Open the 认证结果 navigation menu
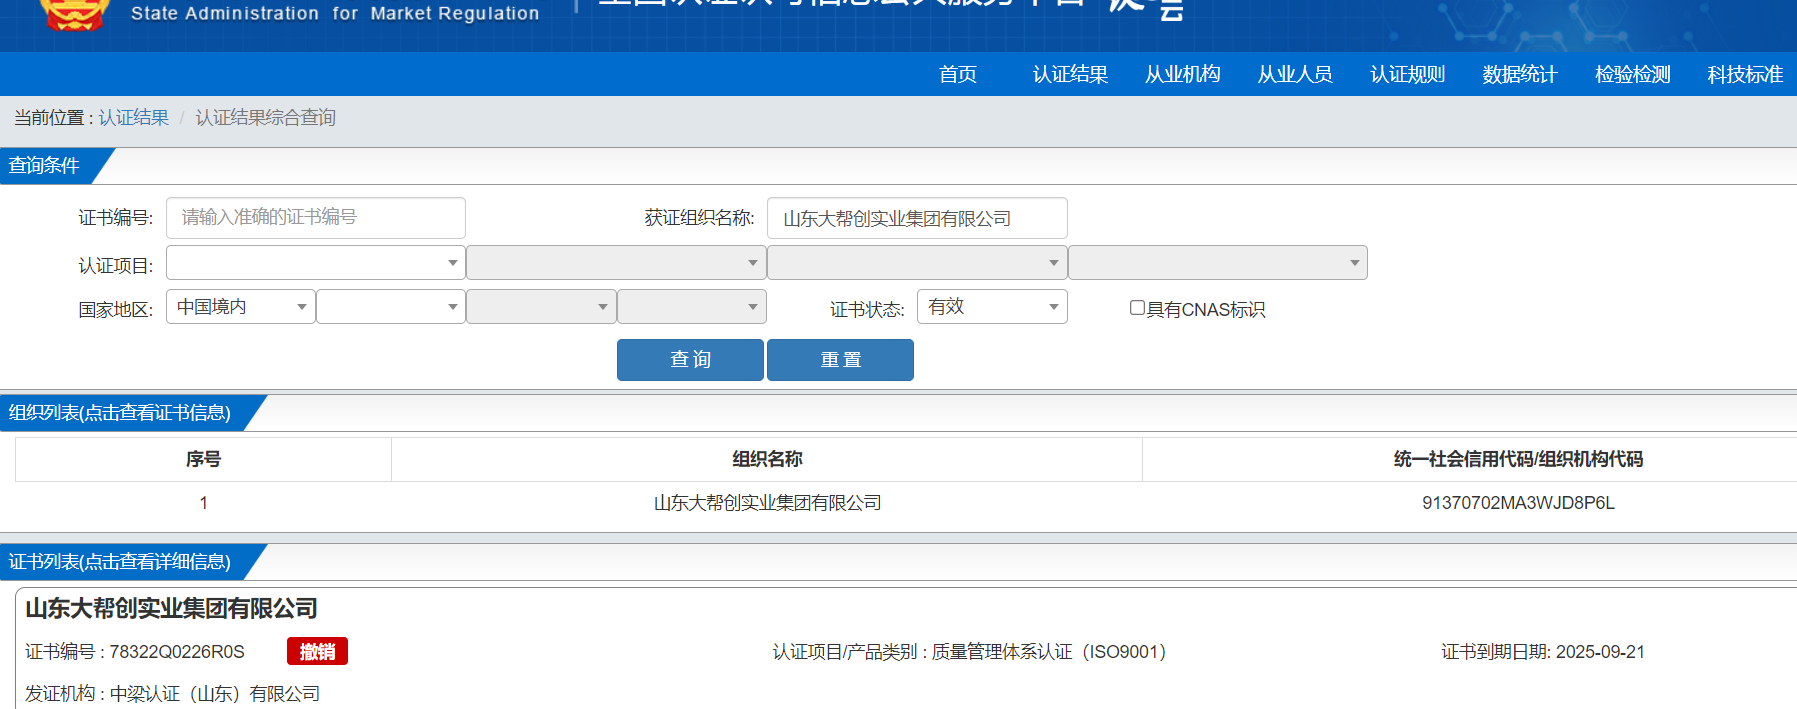Screen dimensions: 1797x709 tap(1070, 74)
